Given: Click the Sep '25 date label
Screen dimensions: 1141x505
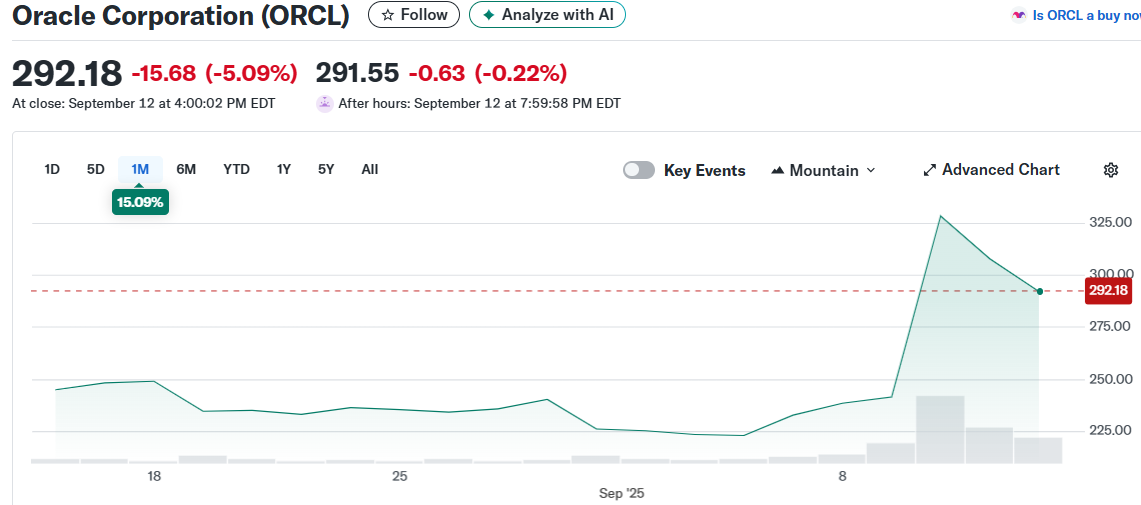Looking at the screenshot, I should click(621, 493).
